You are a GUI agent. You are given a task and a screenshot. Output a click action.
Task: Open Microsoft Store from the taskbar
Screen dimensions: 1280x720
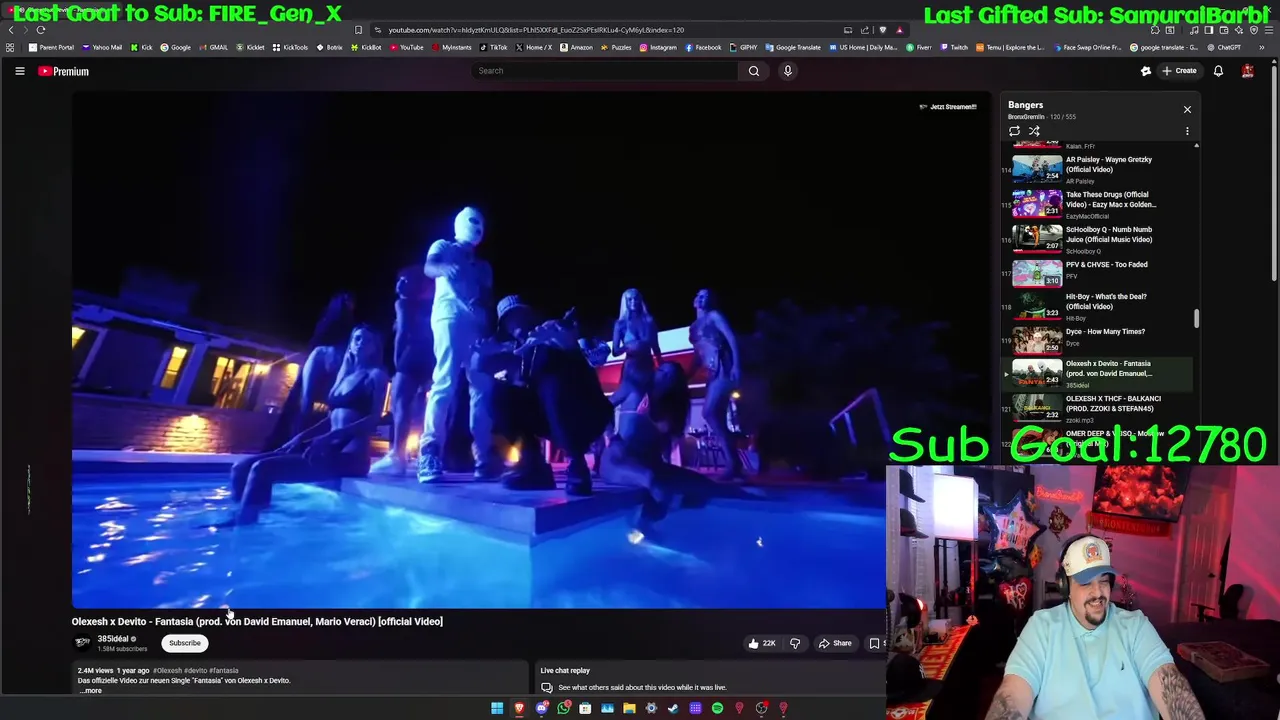[585, 708]
